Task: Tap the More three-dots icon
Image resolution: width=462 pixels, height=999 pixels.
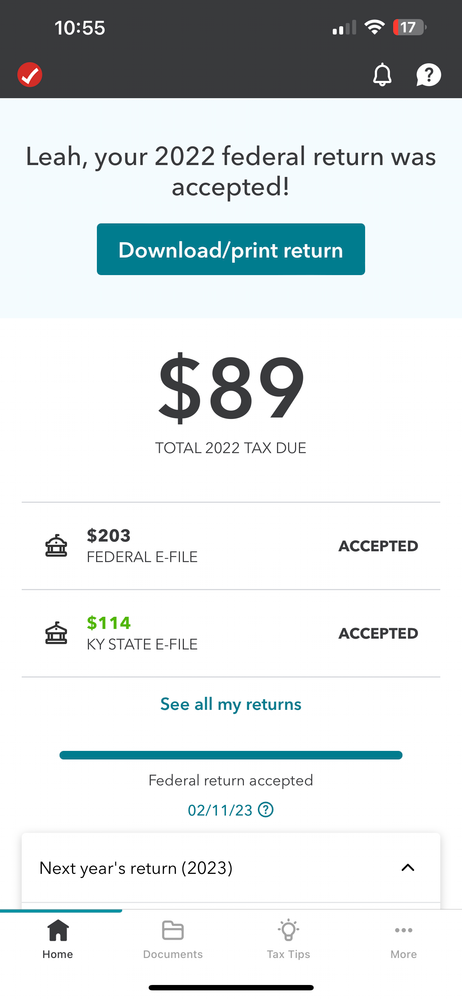Action: click(403, 930)
